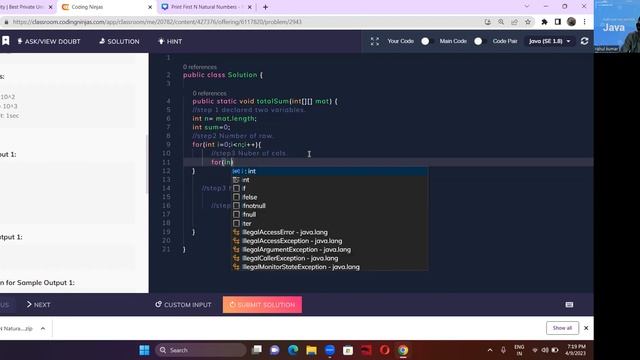Open the tab search chevron
640x360 pixels.
point(527,7)
